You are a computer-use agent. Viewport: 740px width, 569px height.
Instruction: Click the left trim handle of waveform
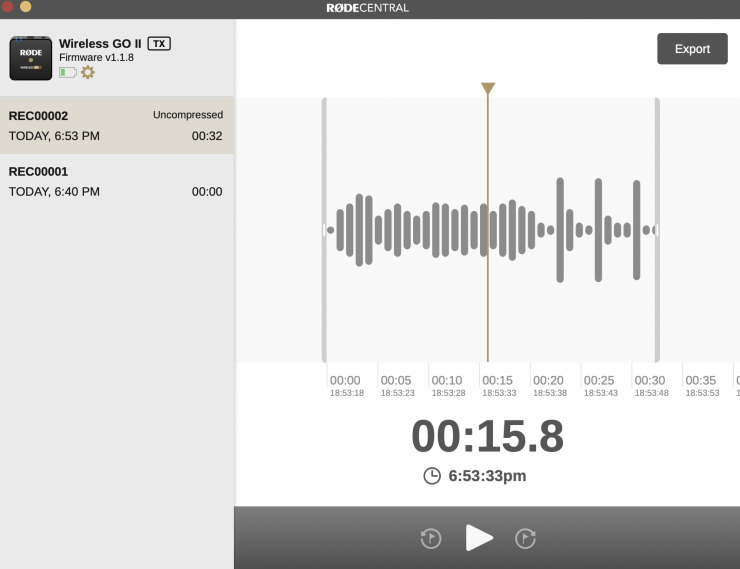(324, 230)
